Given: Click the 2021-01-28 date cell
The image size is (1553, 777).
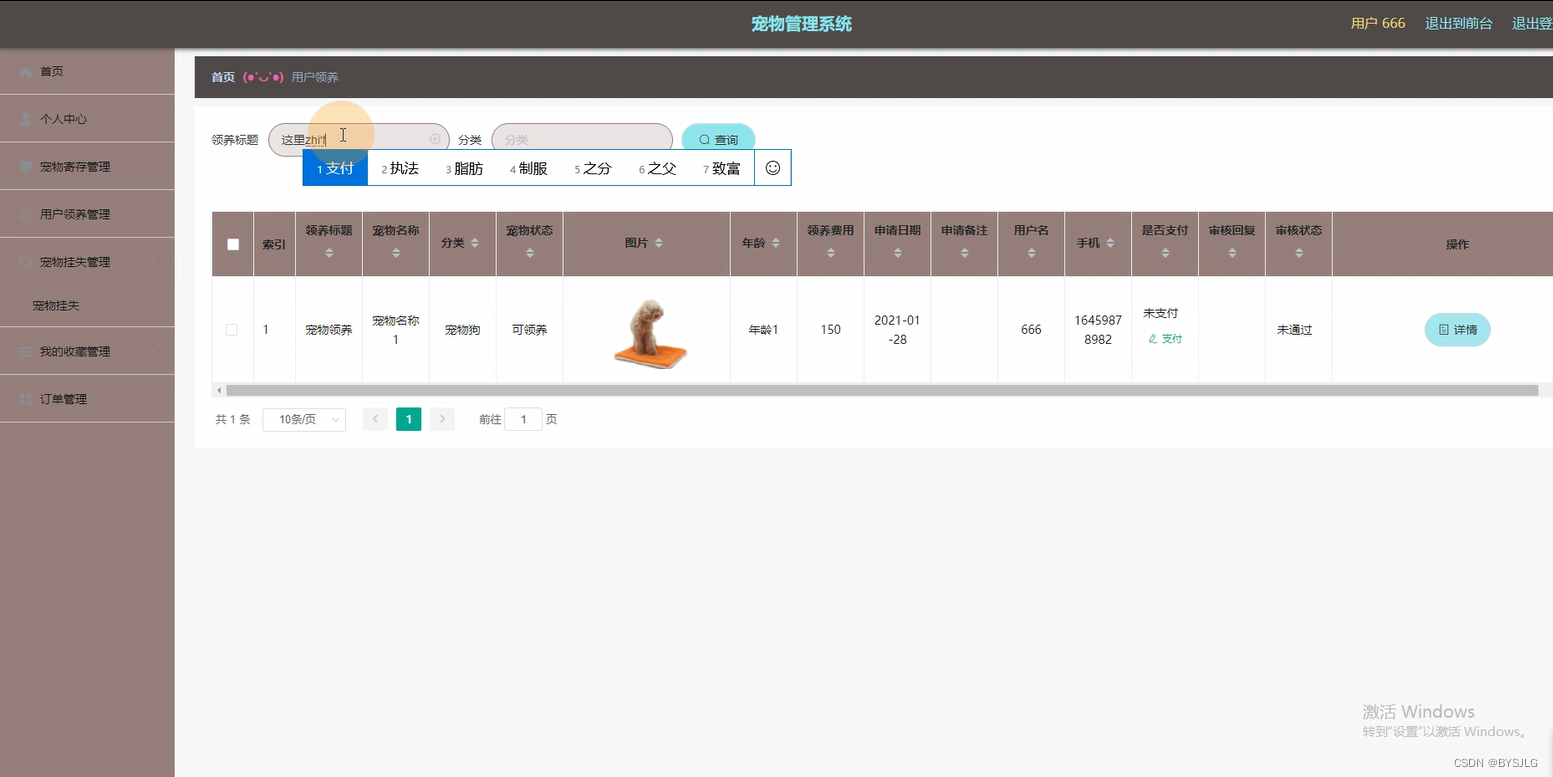Looking at the screenshot, I should [897, 330].
